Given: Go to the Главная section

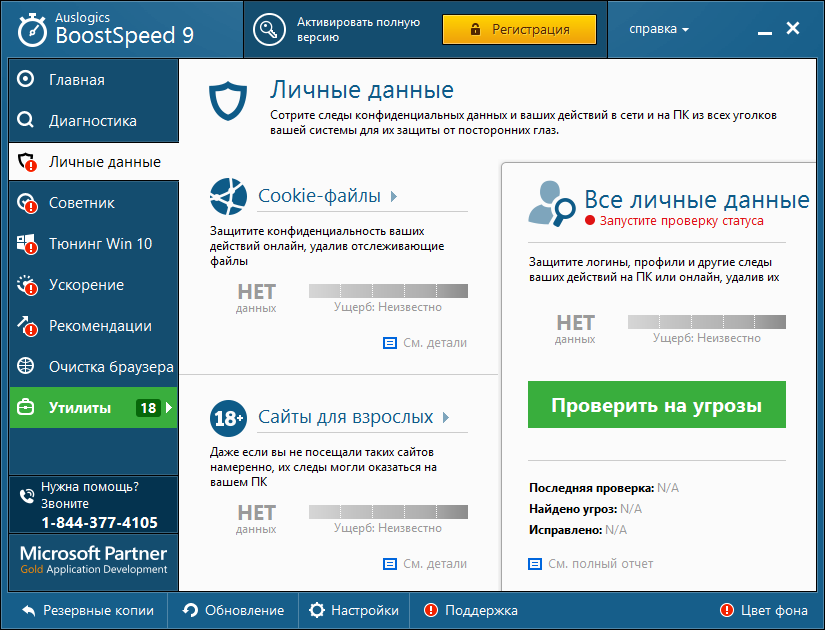Looking at the screenshot, I should pos(94,79).
